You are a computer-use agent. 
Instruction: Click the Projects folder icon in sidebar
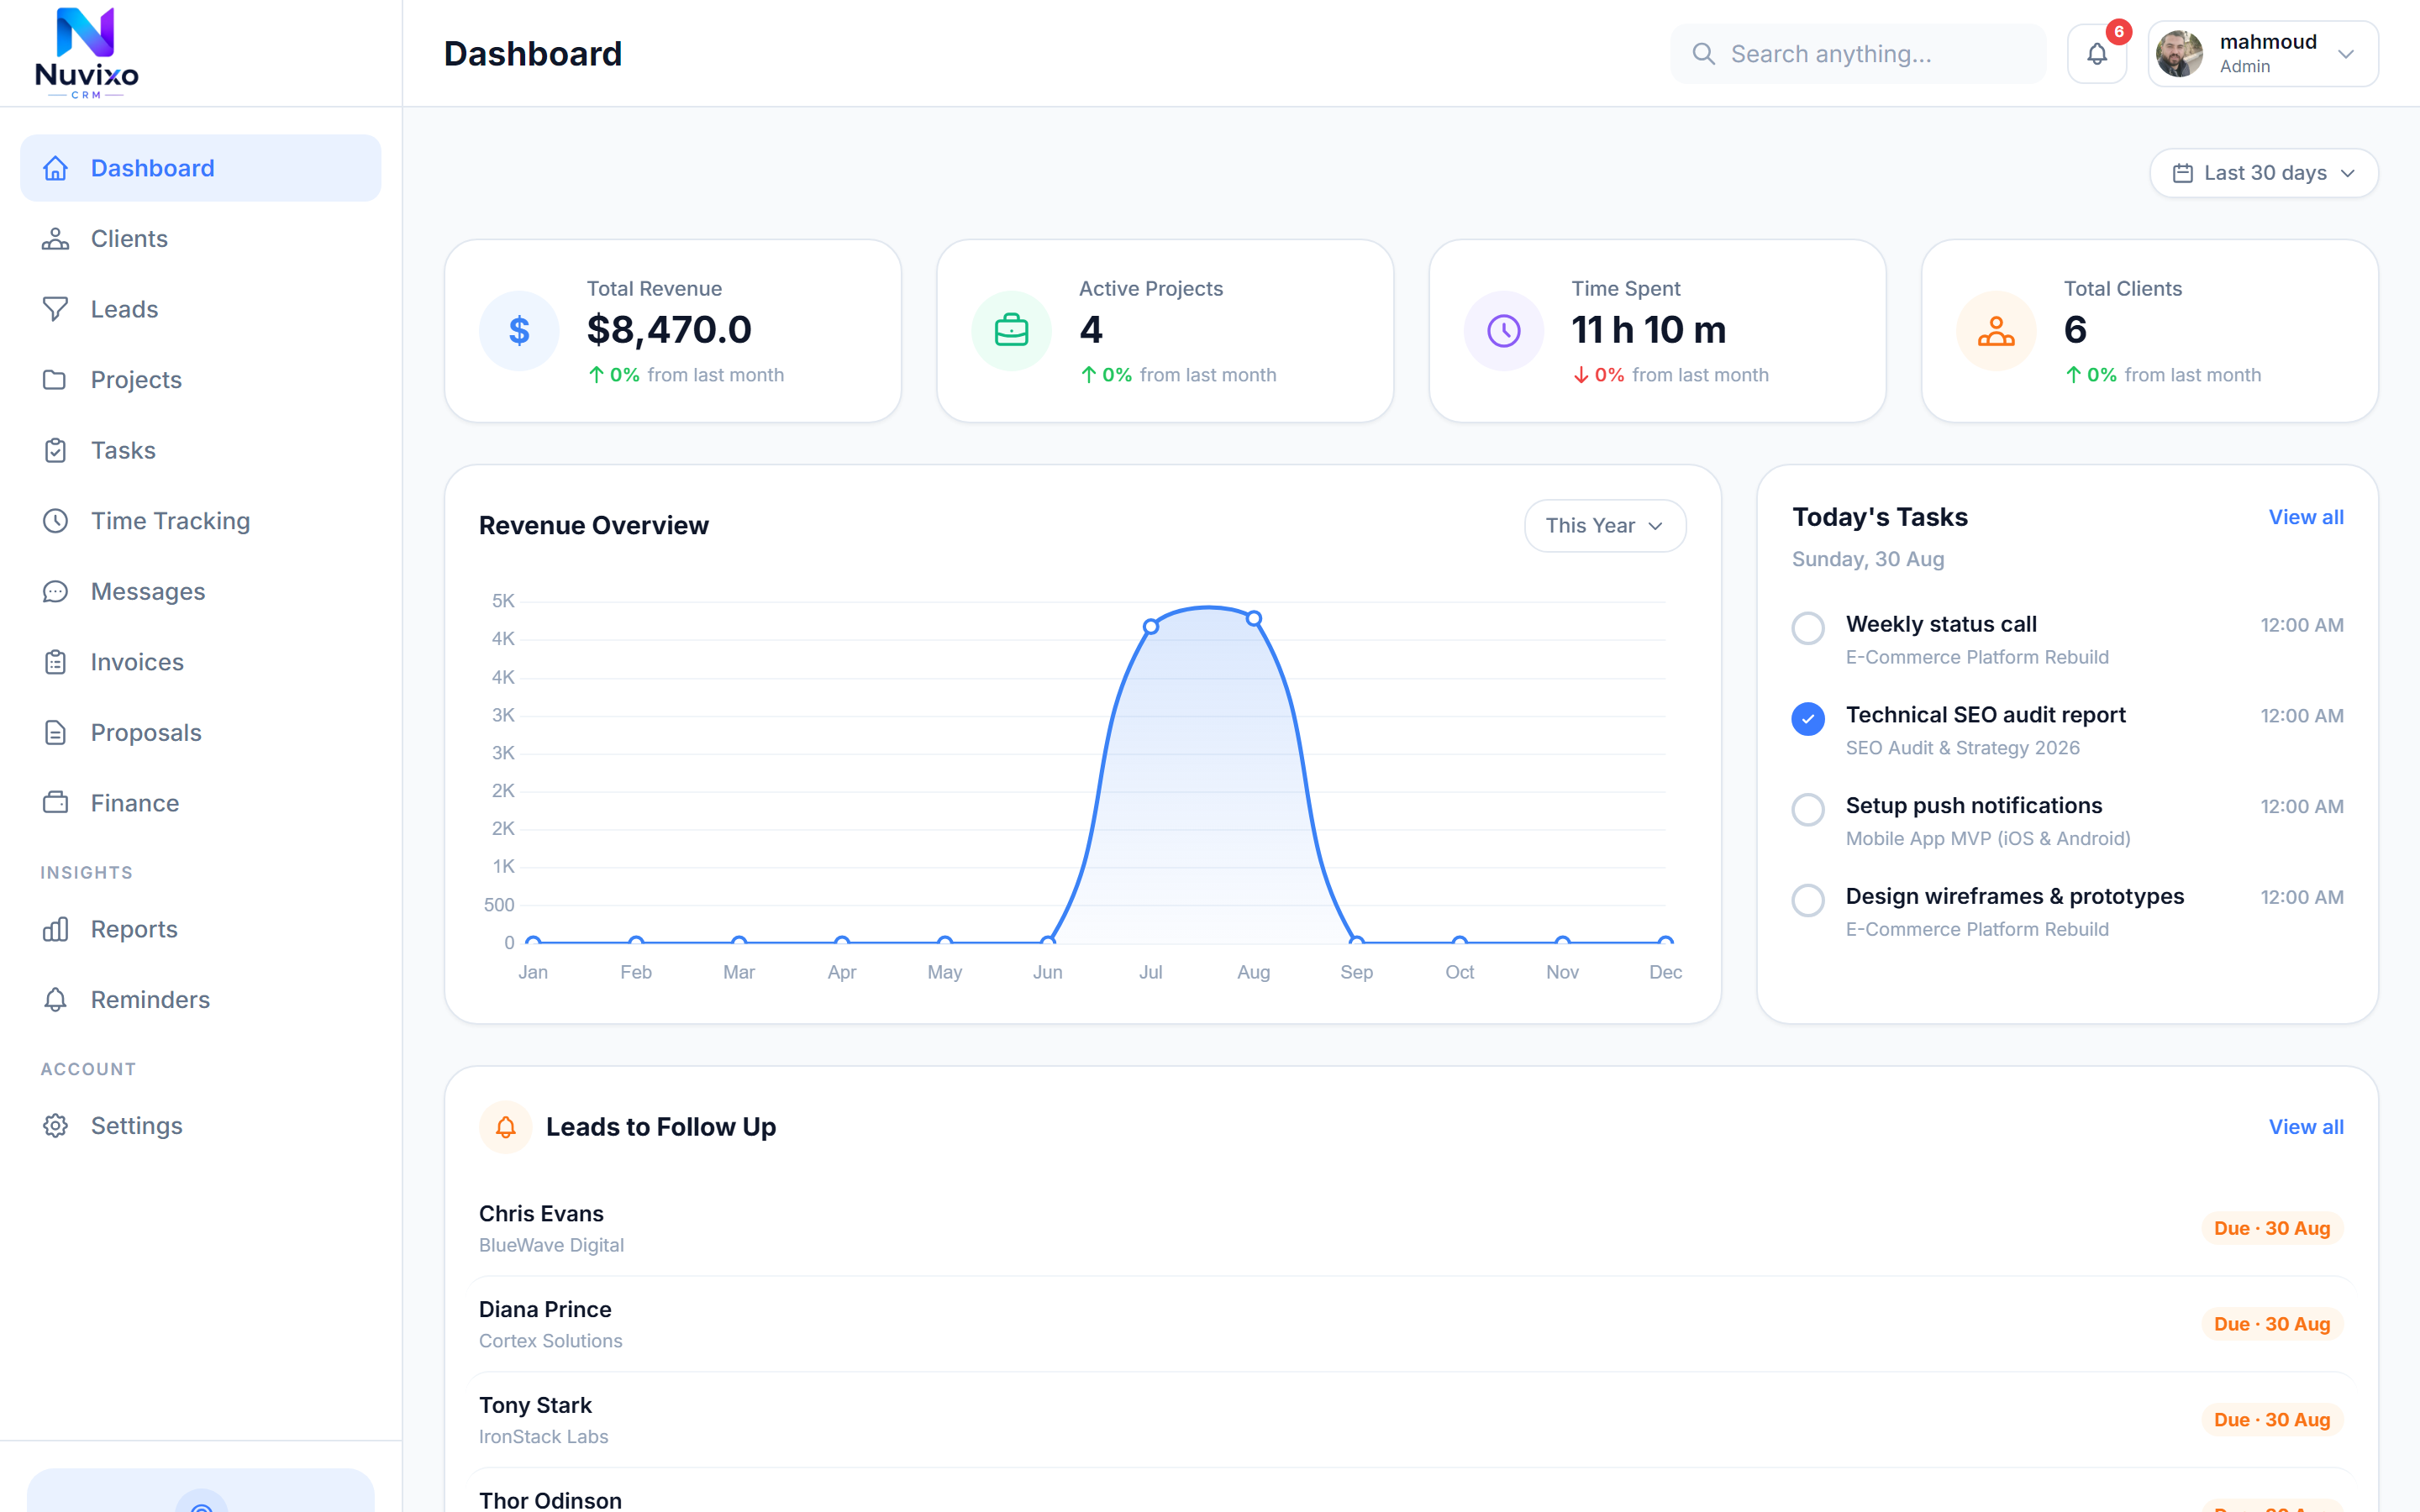point(56,380)
